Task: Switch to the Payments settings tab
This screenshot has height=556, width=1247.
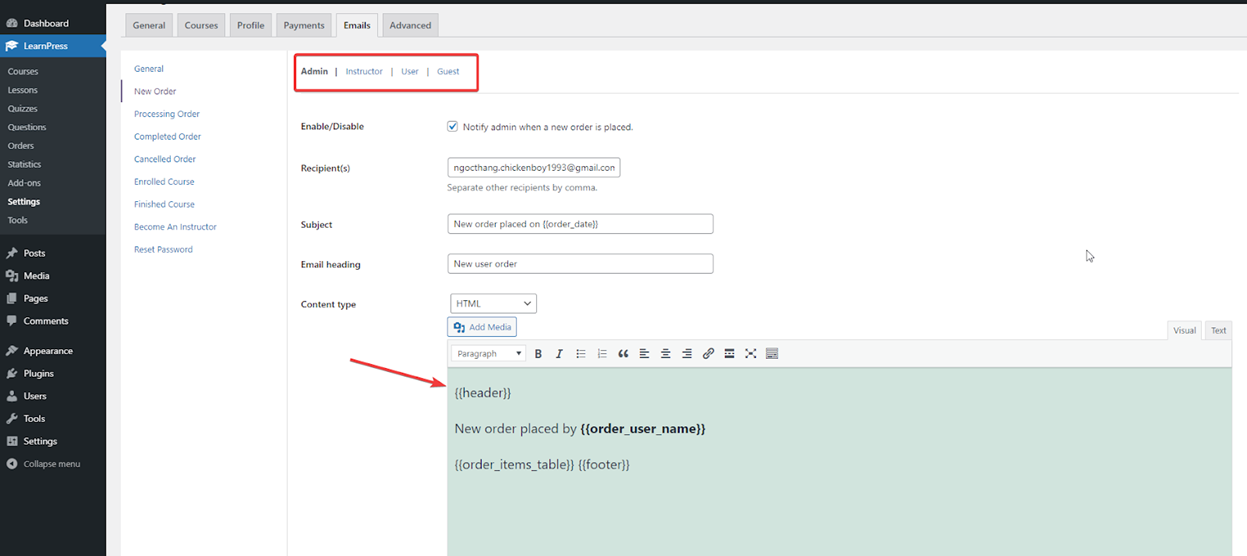Action: [x=304, y=25]
